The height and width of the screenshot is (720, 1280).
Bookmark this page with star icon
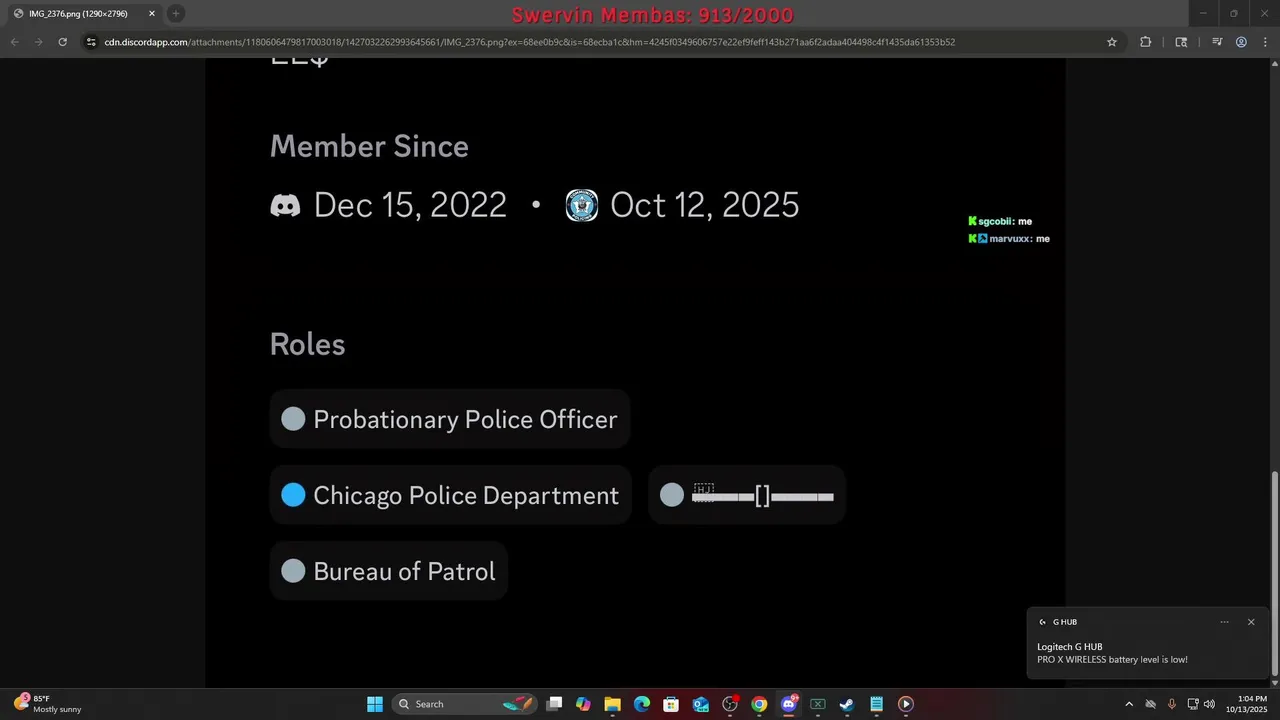pos(1111,42)
